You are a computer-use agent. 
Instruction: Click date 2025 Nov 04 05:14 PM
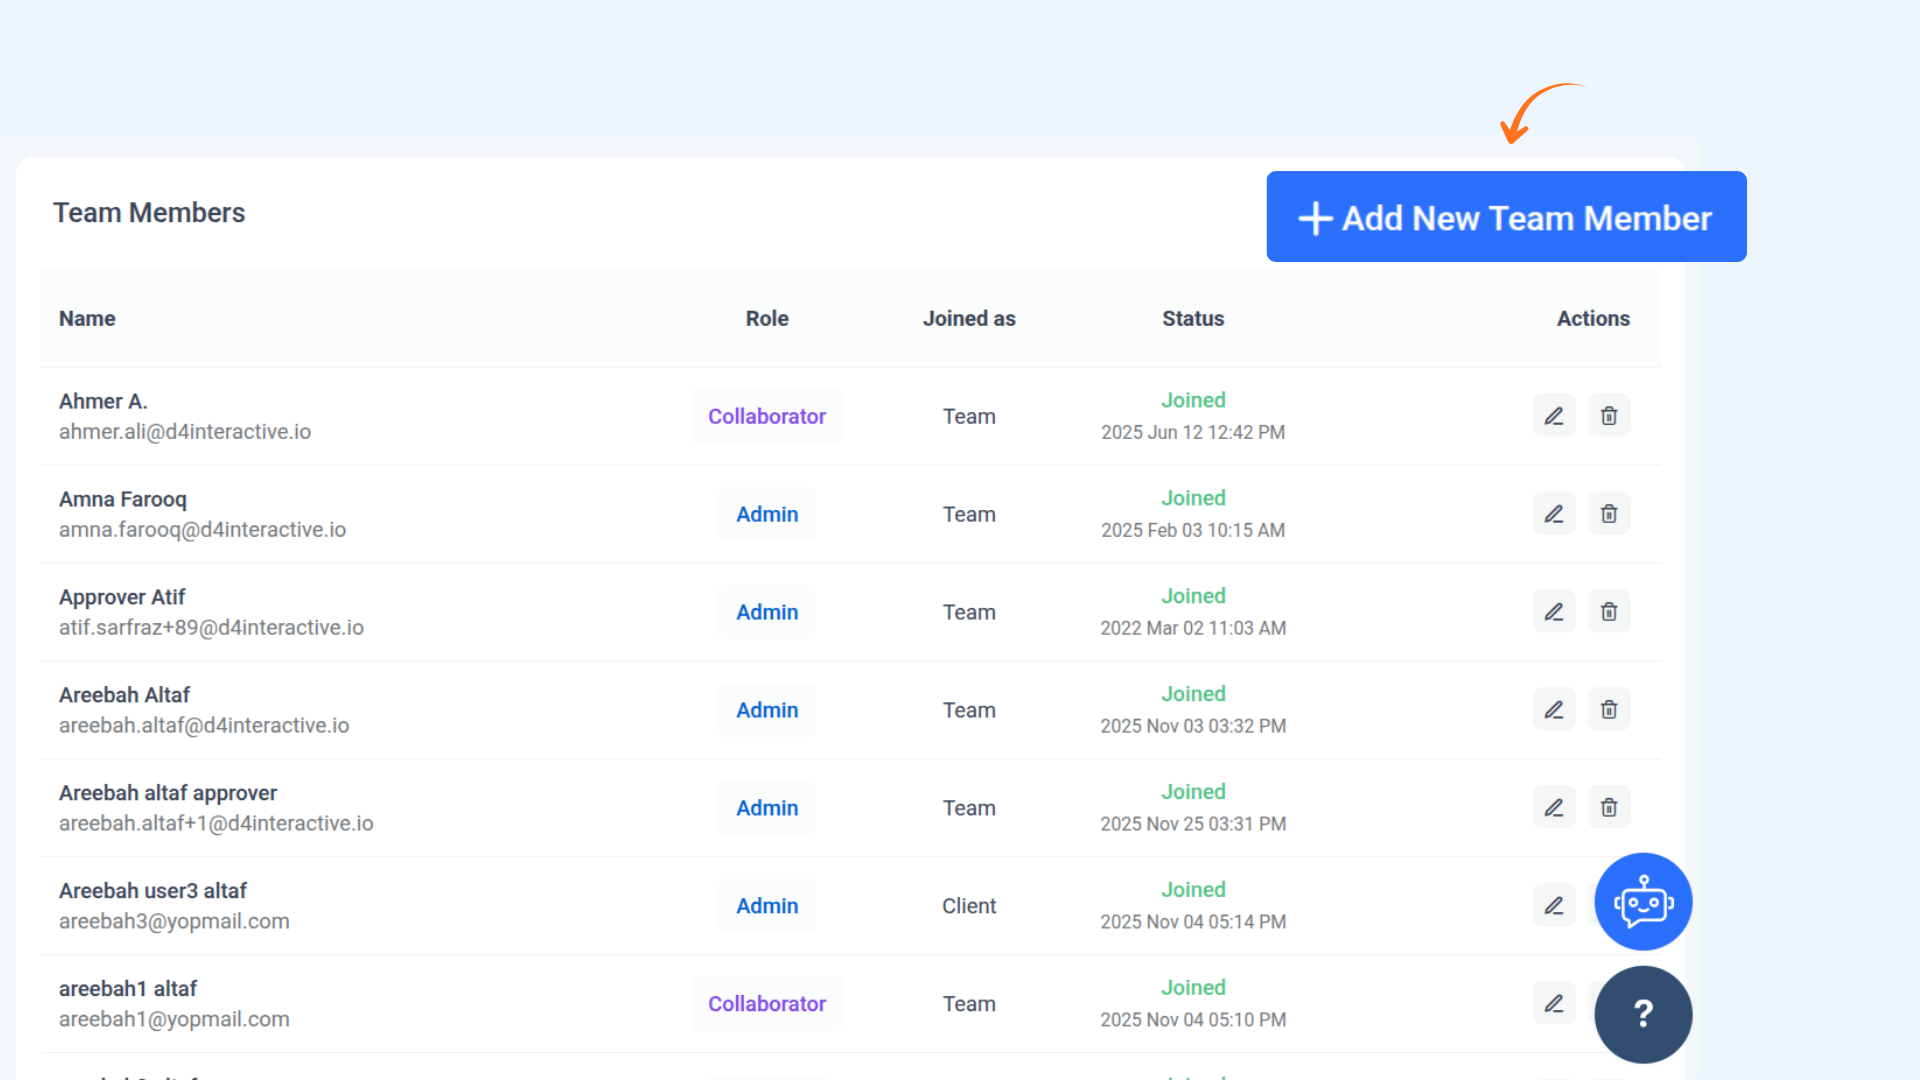(x=1193, y=922)
